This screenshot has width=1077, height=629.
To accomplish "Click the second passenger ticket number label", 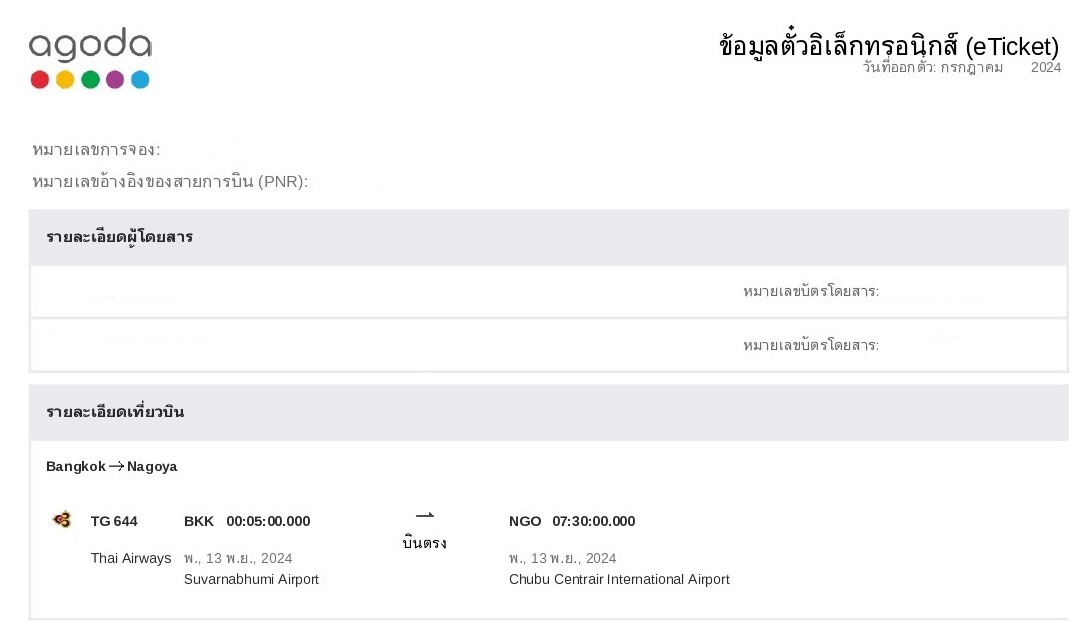I will pos(811,345).
